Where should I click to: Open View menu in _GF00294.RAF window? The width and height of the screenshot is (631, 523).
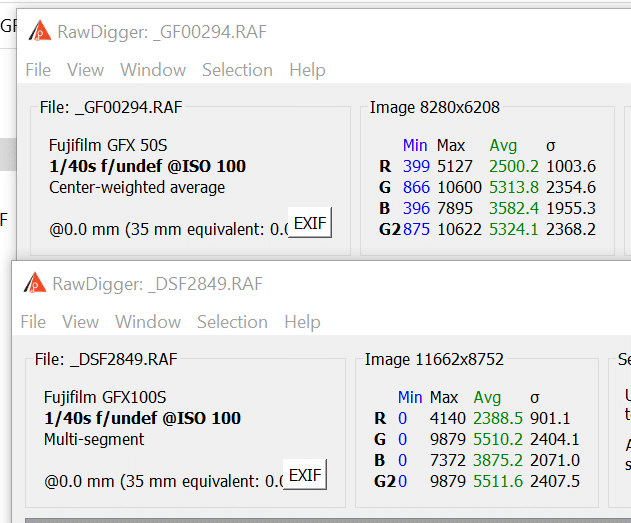click(x=85, y=70)
